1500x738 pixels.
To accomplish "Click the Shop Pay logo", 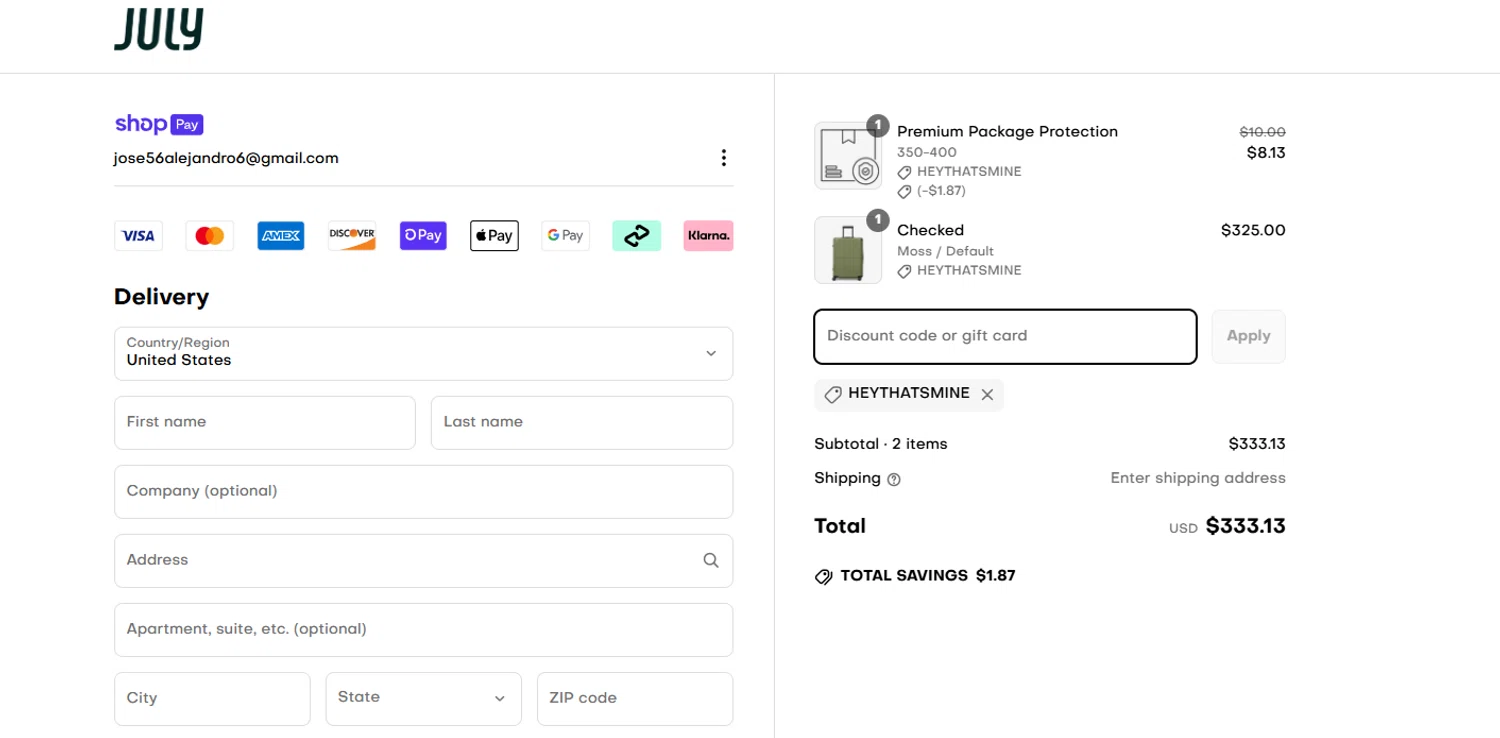I will click(159, 124).
